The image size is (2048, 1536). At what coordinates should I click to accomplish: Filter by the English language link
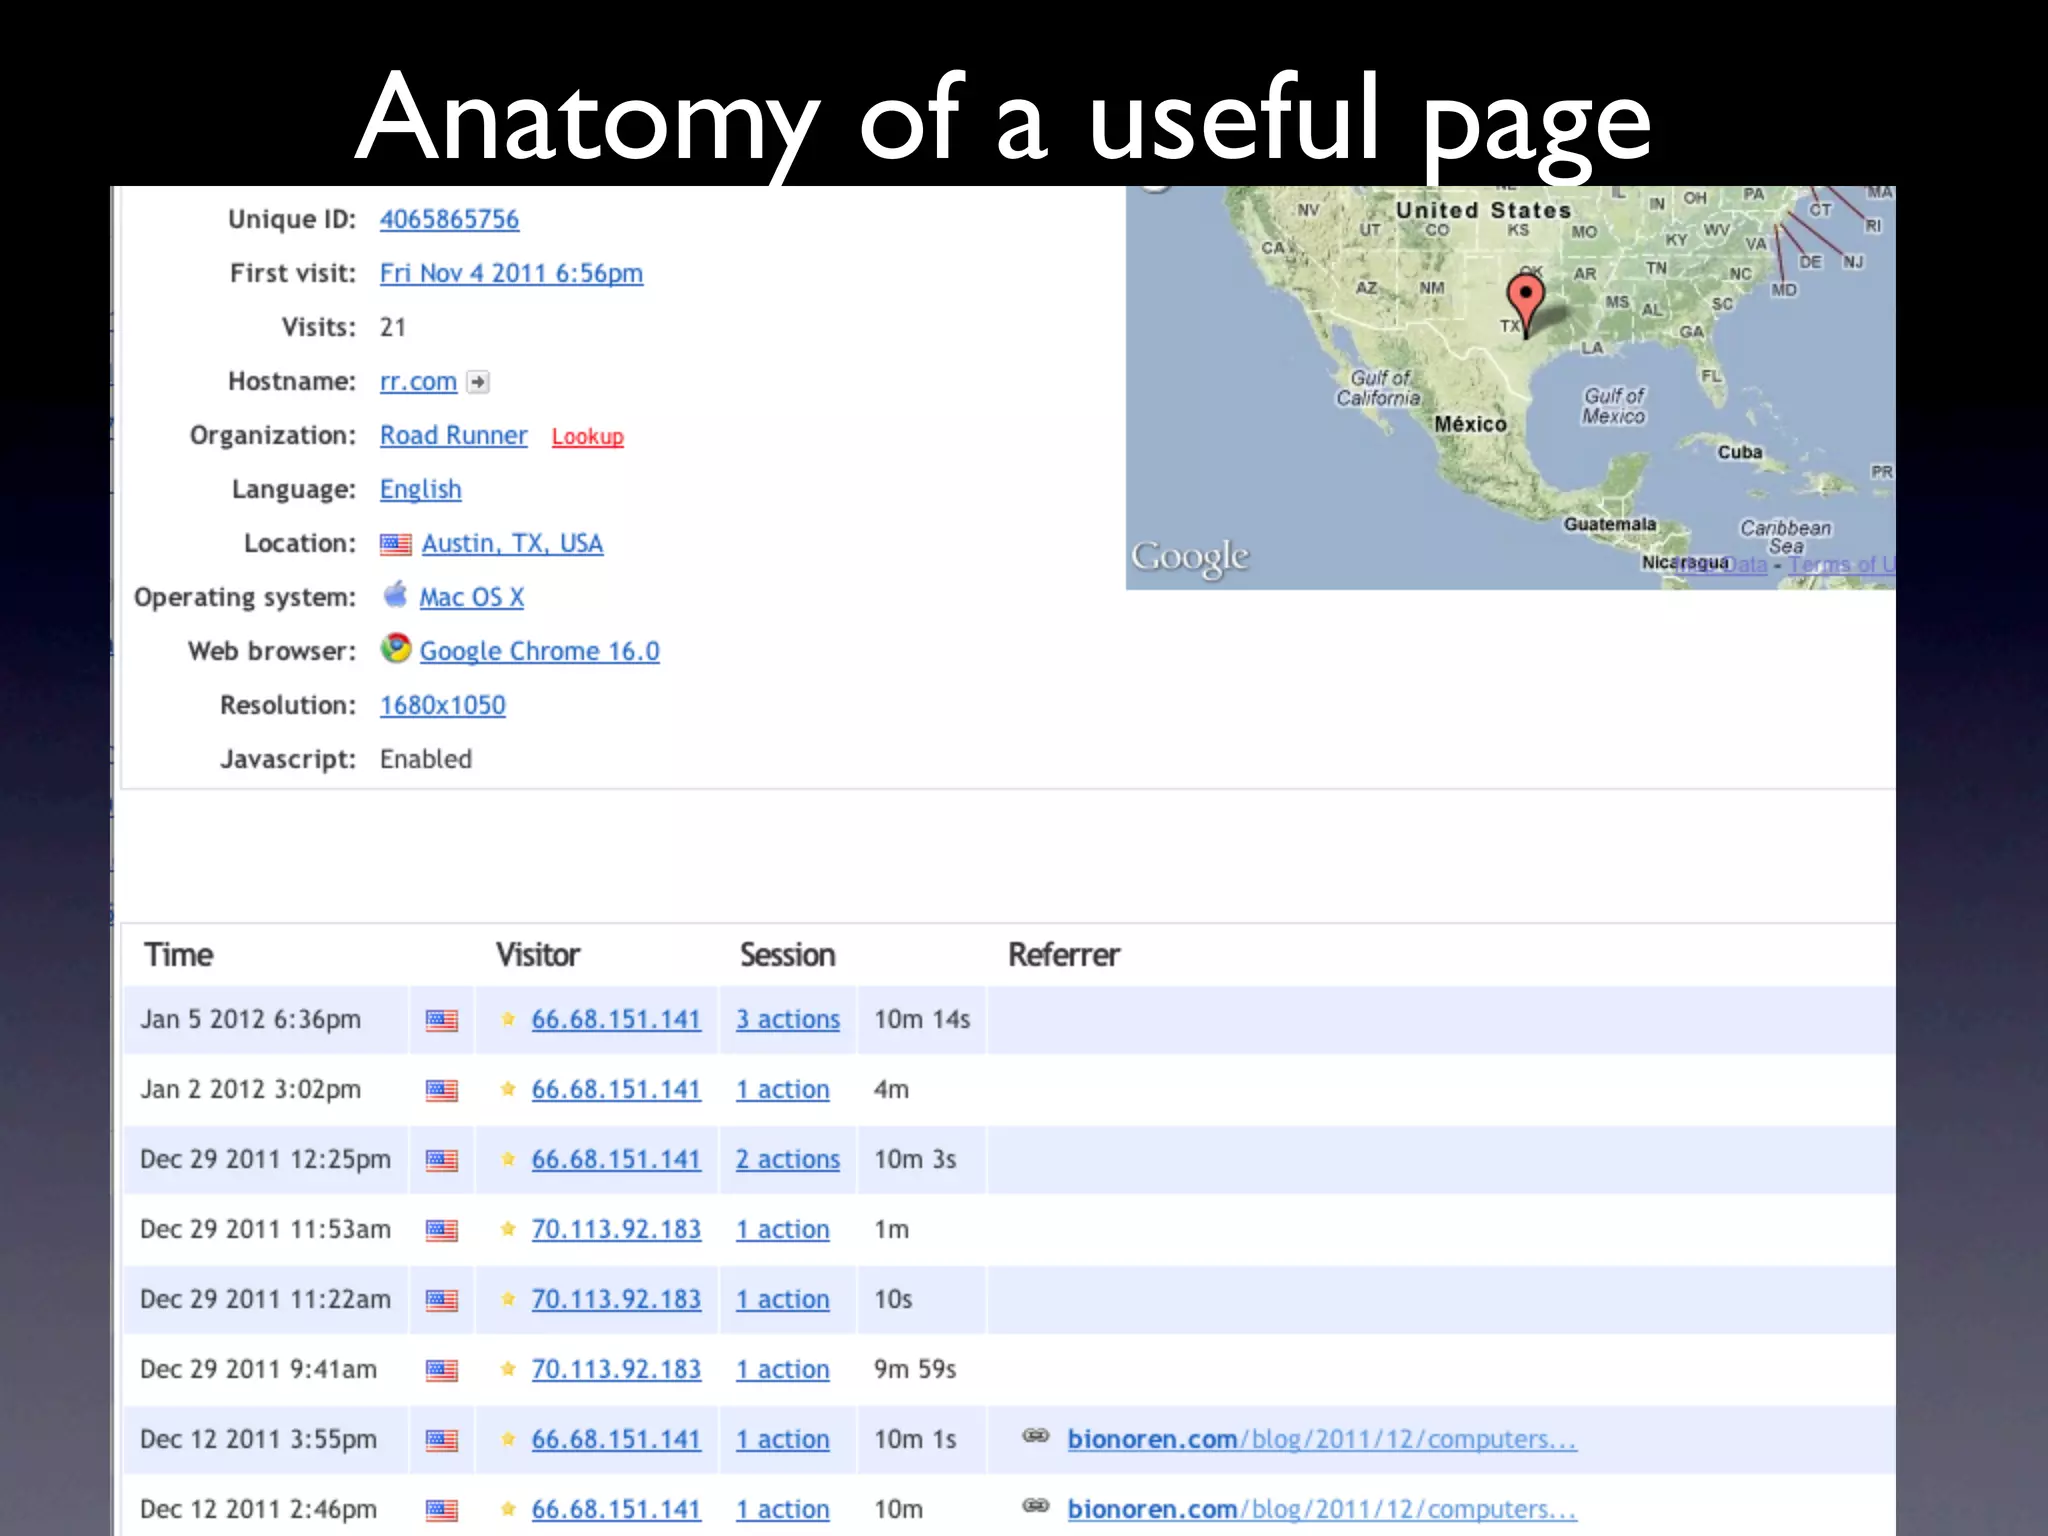(x=420, y=489)
